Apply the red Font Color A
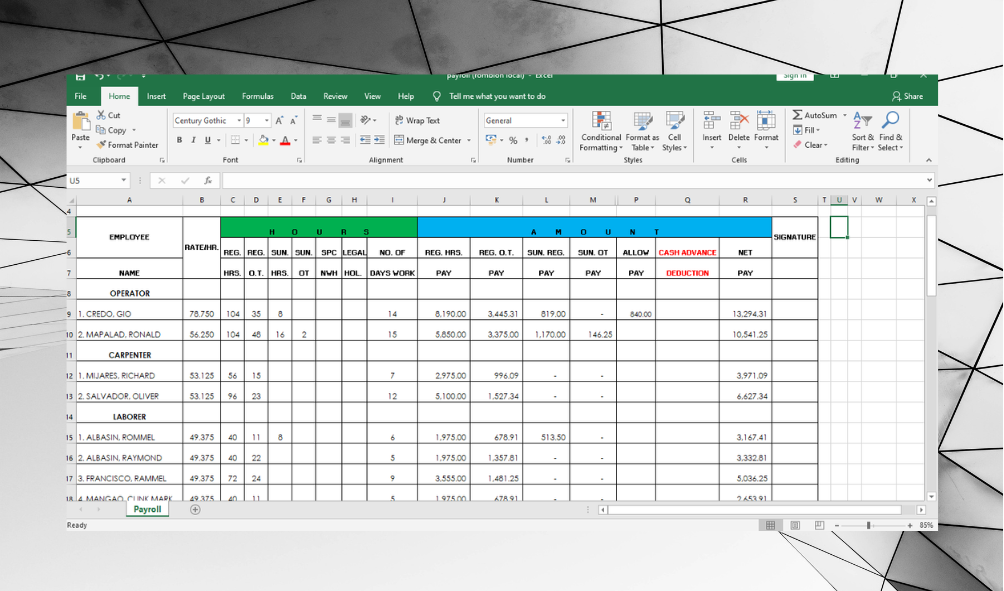This screenshot has height=591, width=1004. click(x=286, y=140)
